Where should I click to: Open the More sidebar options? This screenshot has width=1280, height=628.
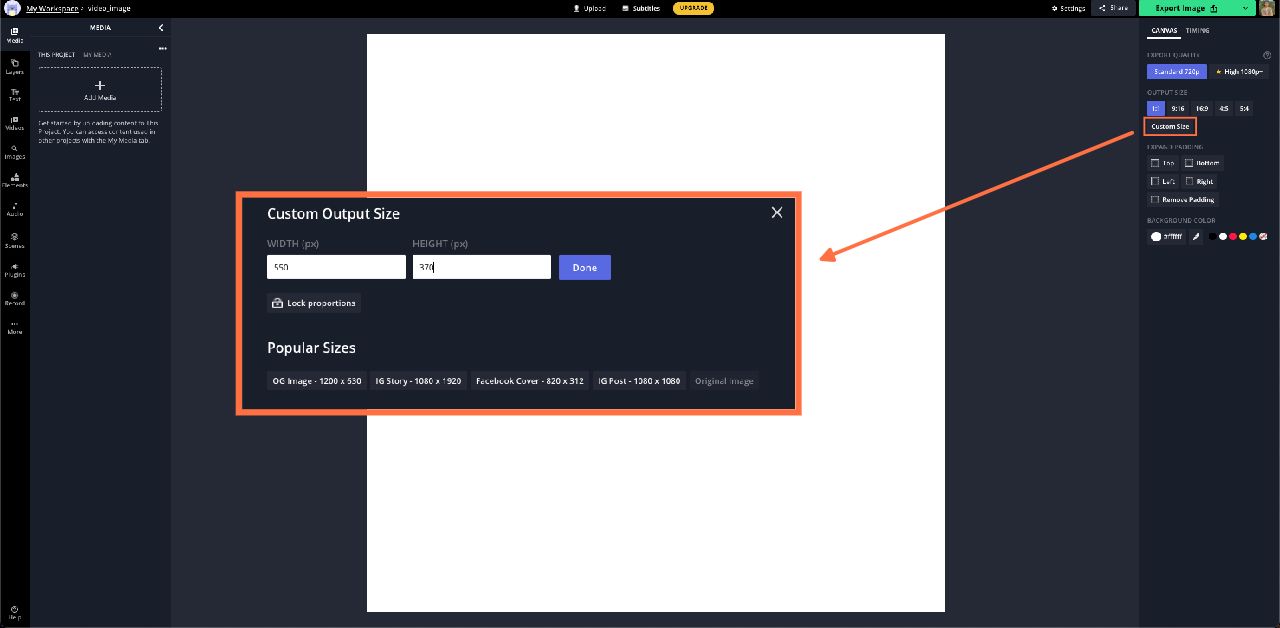[14, 327]
